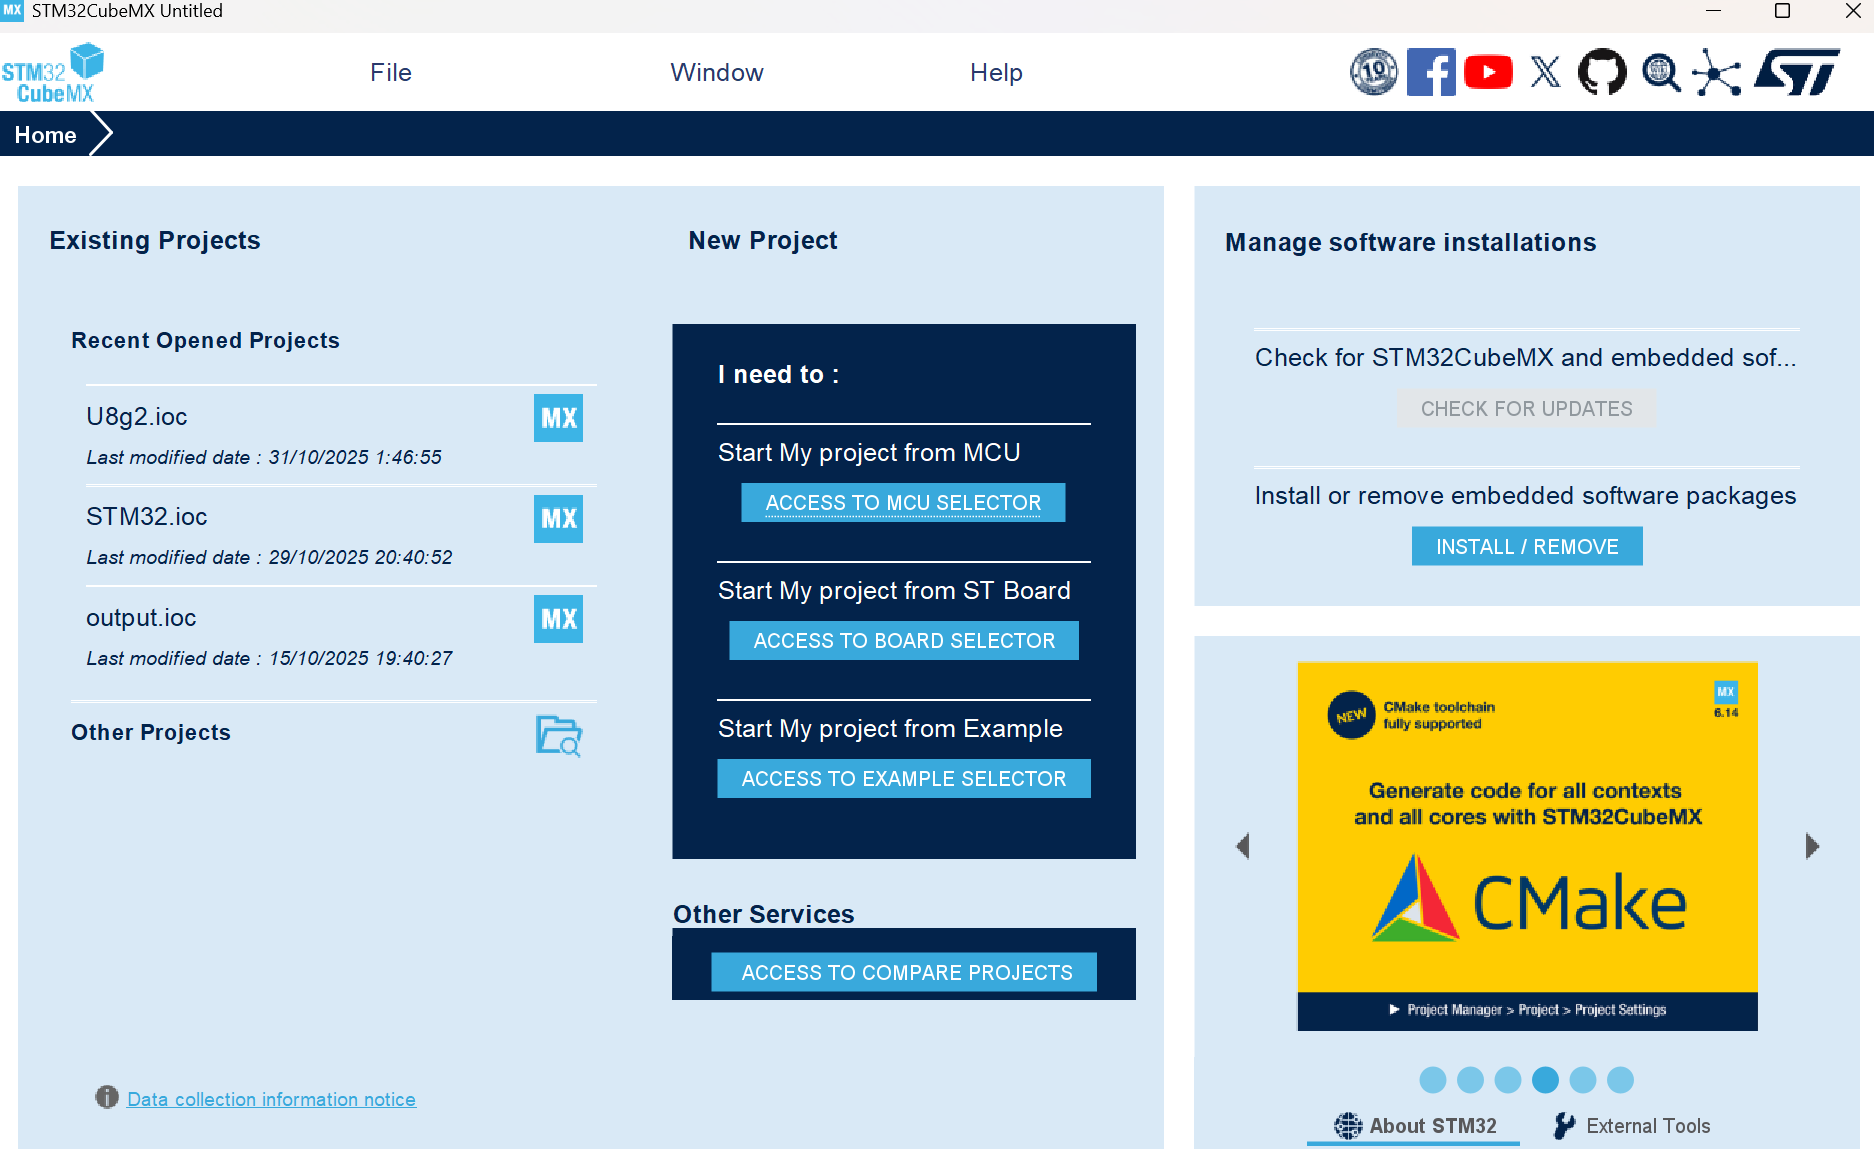Viewport: 1874px width, 1164px height.
Task: Select fourth highlighted carousel dot
Action: pos(1545,1080)
